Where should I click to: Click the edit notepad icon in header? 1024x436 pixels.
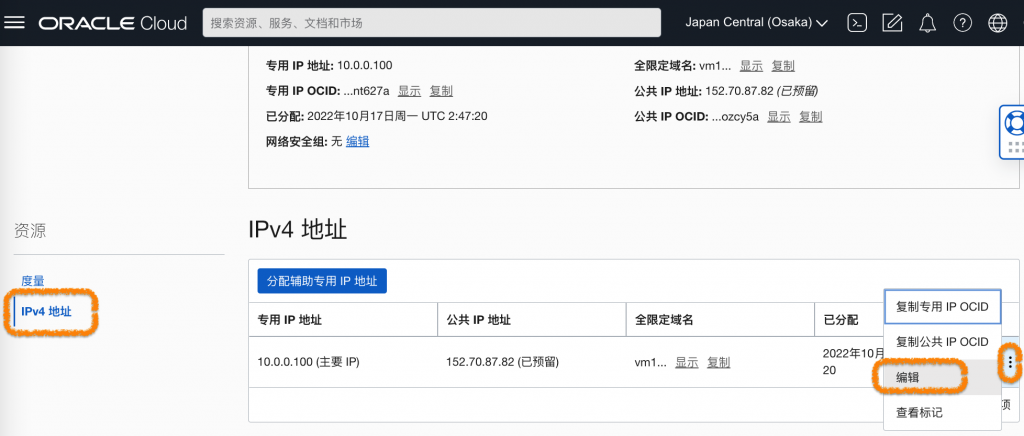coord(892,23)
